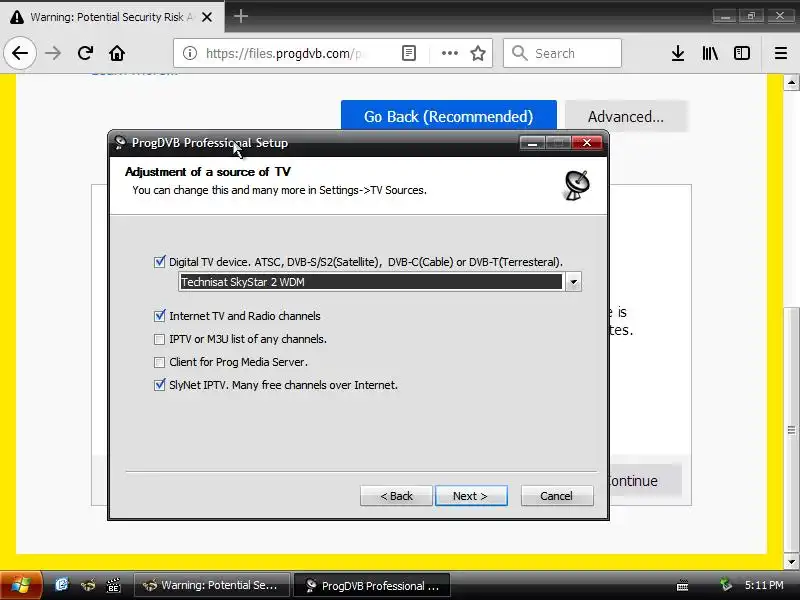Image resolution: width=800 pixels, height=600 pixels.
Task: Launch Internet Explorer from quick launch
Action: pos(62,585)
